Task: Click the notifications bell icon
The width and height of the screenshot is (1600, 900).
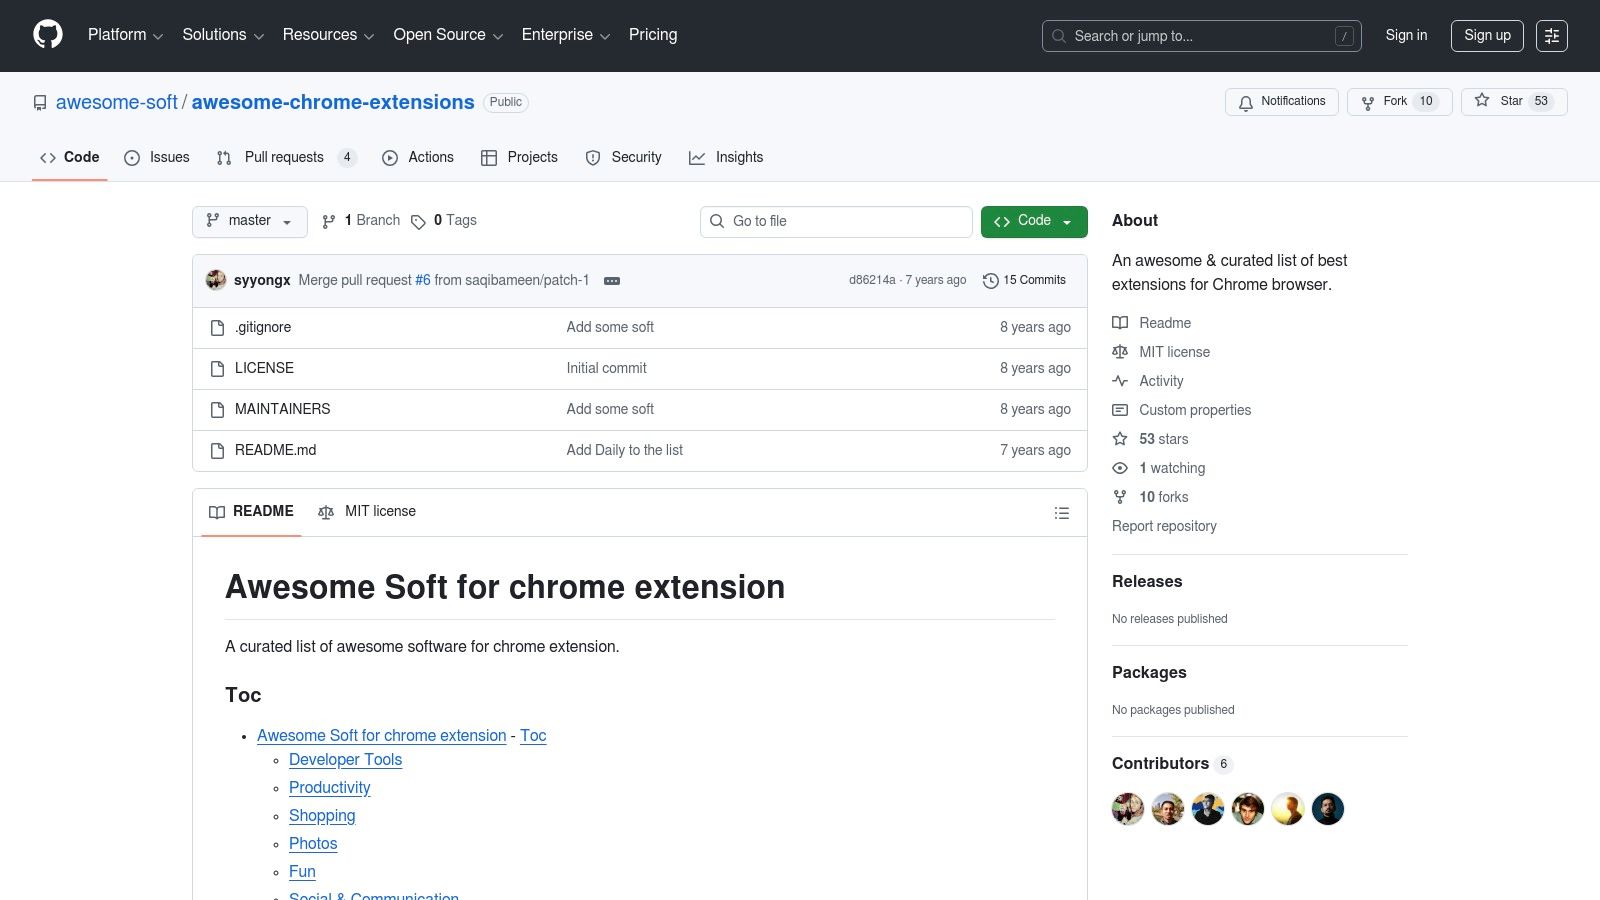Action: [1246, 102]
